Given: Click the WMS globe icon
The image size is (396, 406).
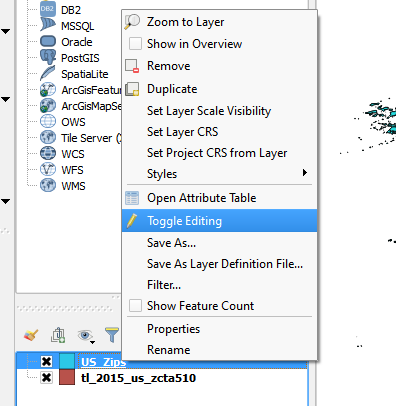Looking at the screenshot, I should (x=48, y=185).
